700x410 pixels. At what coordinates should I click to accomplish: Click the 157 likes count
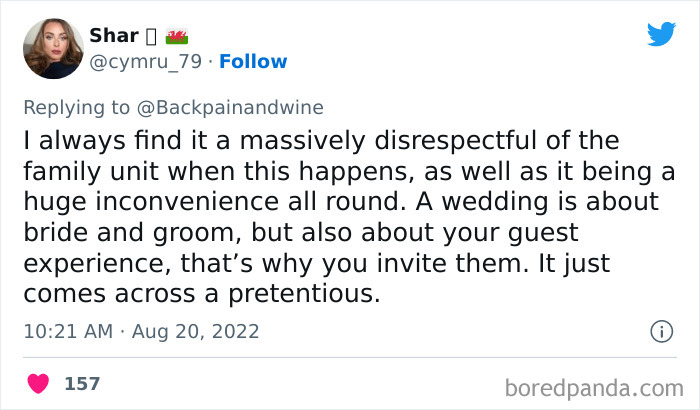click(x=82, y=383)
